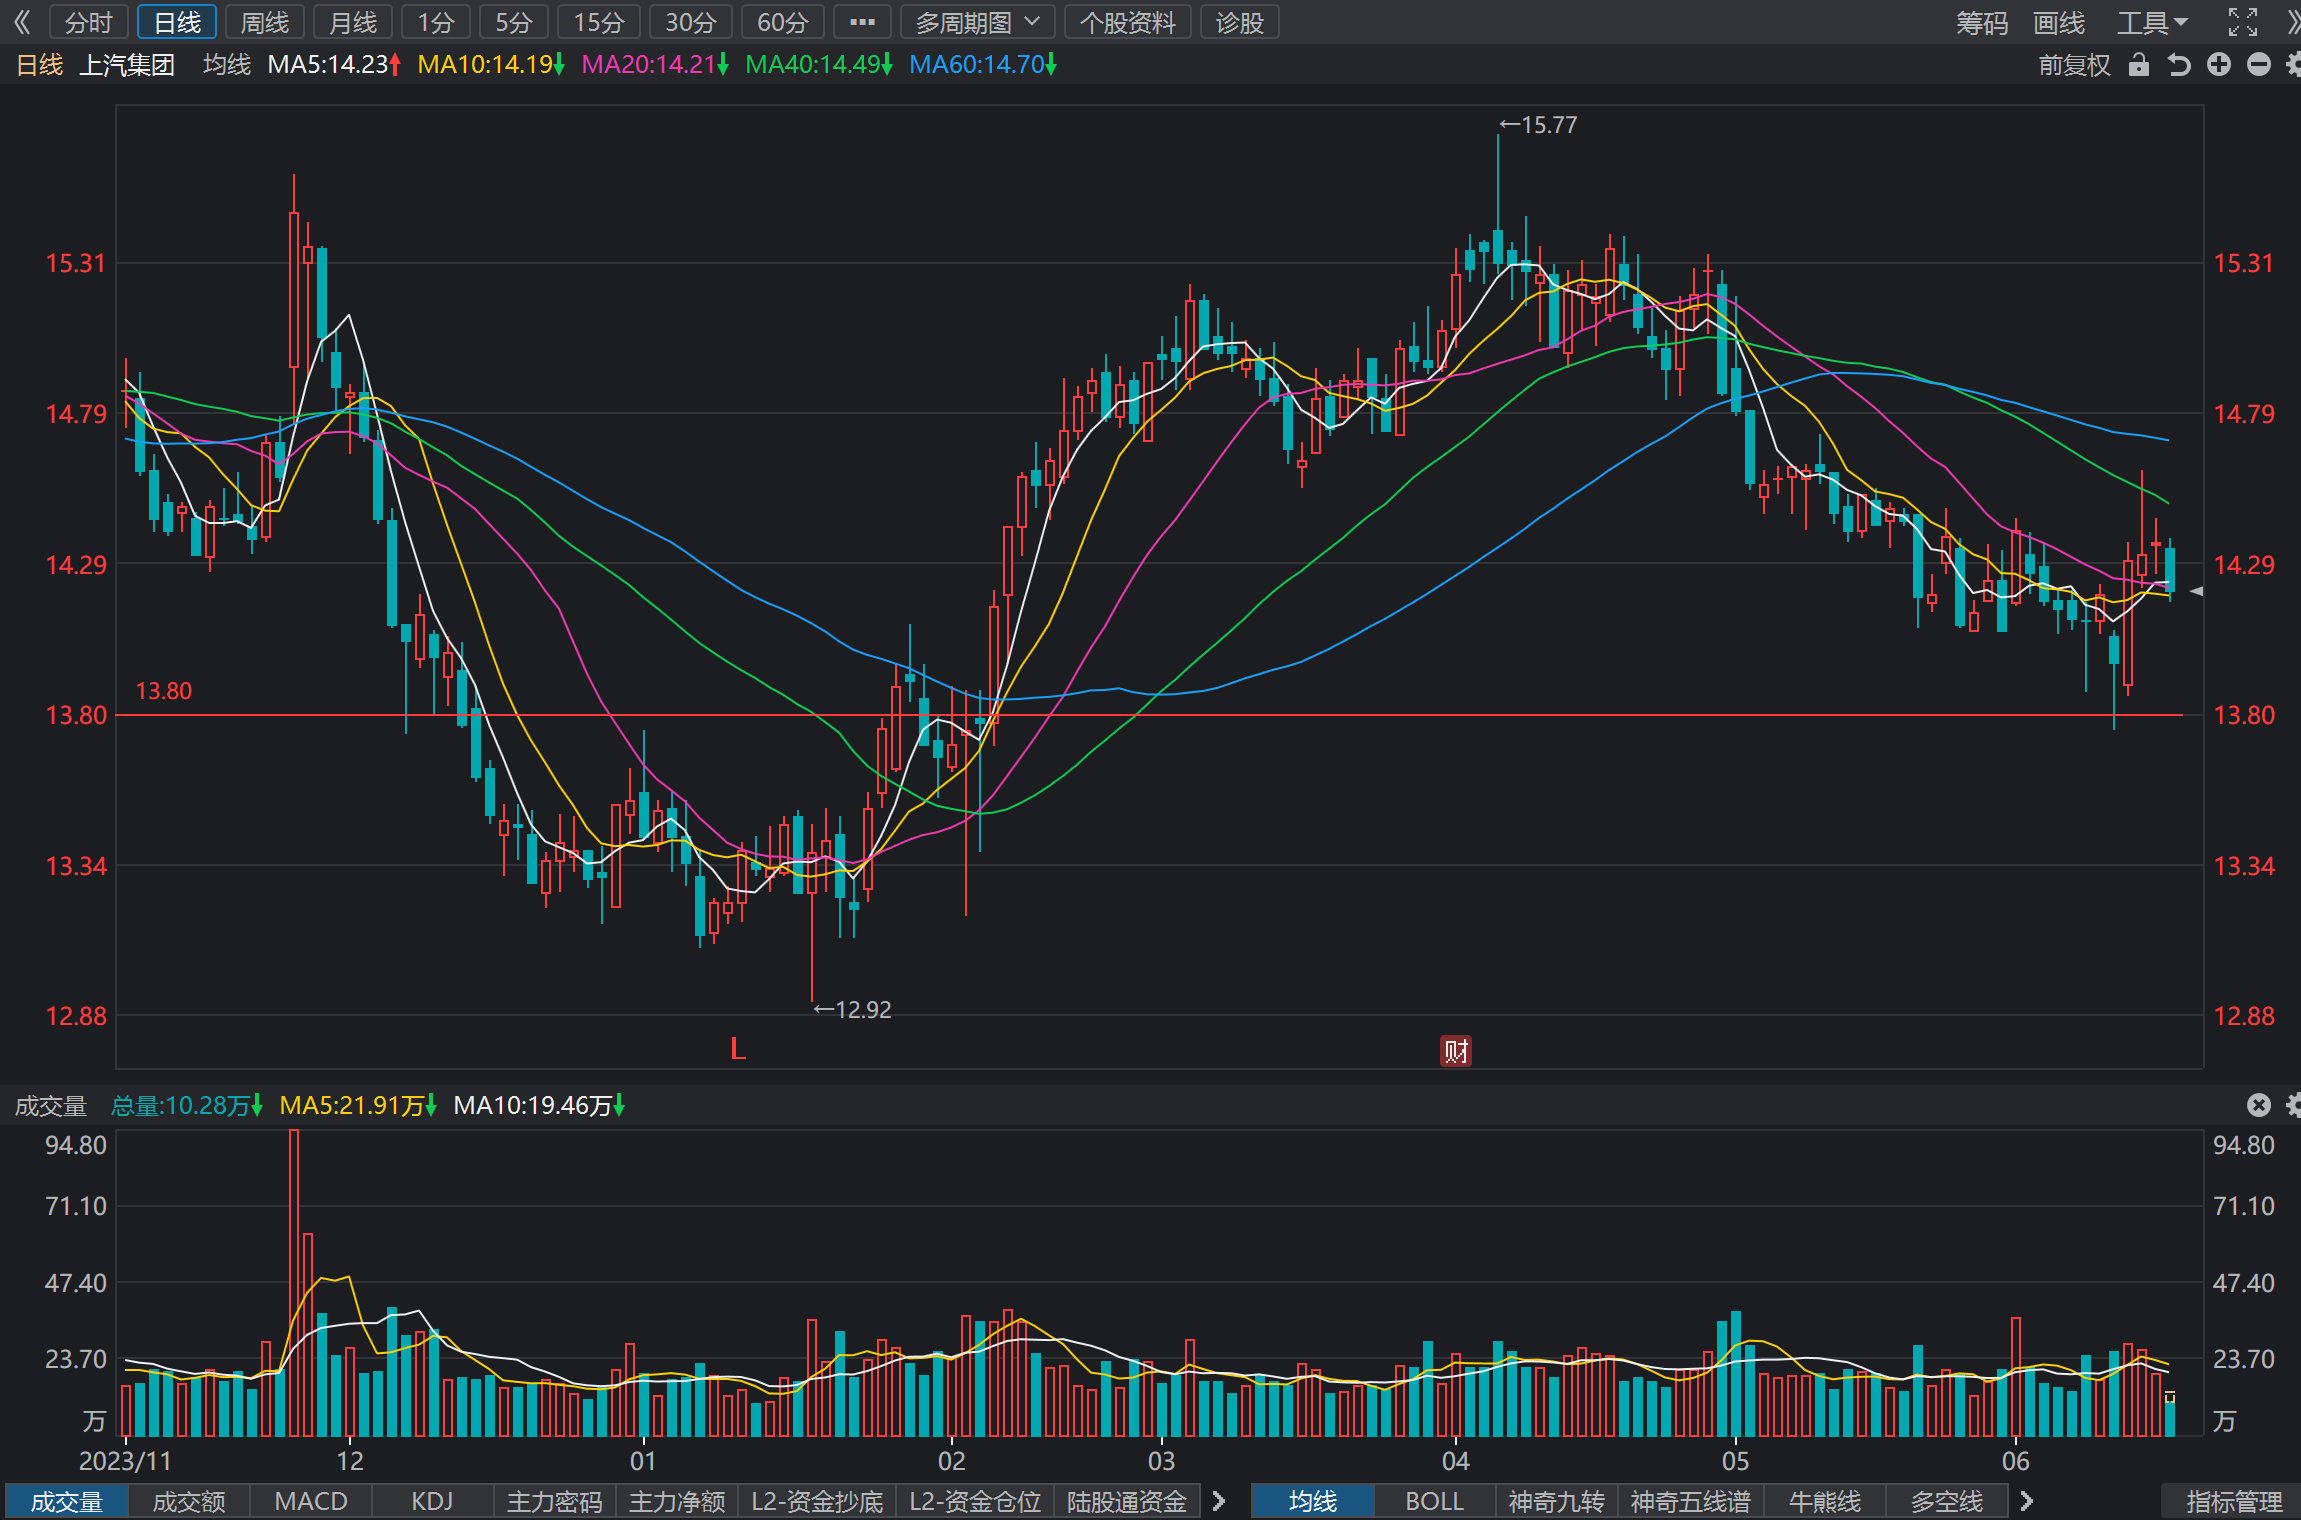The width and height of the screenshot is (2301, 1520).
Task: Show more main-indicator tabs via right chevron
Action: (2027, 1501)
